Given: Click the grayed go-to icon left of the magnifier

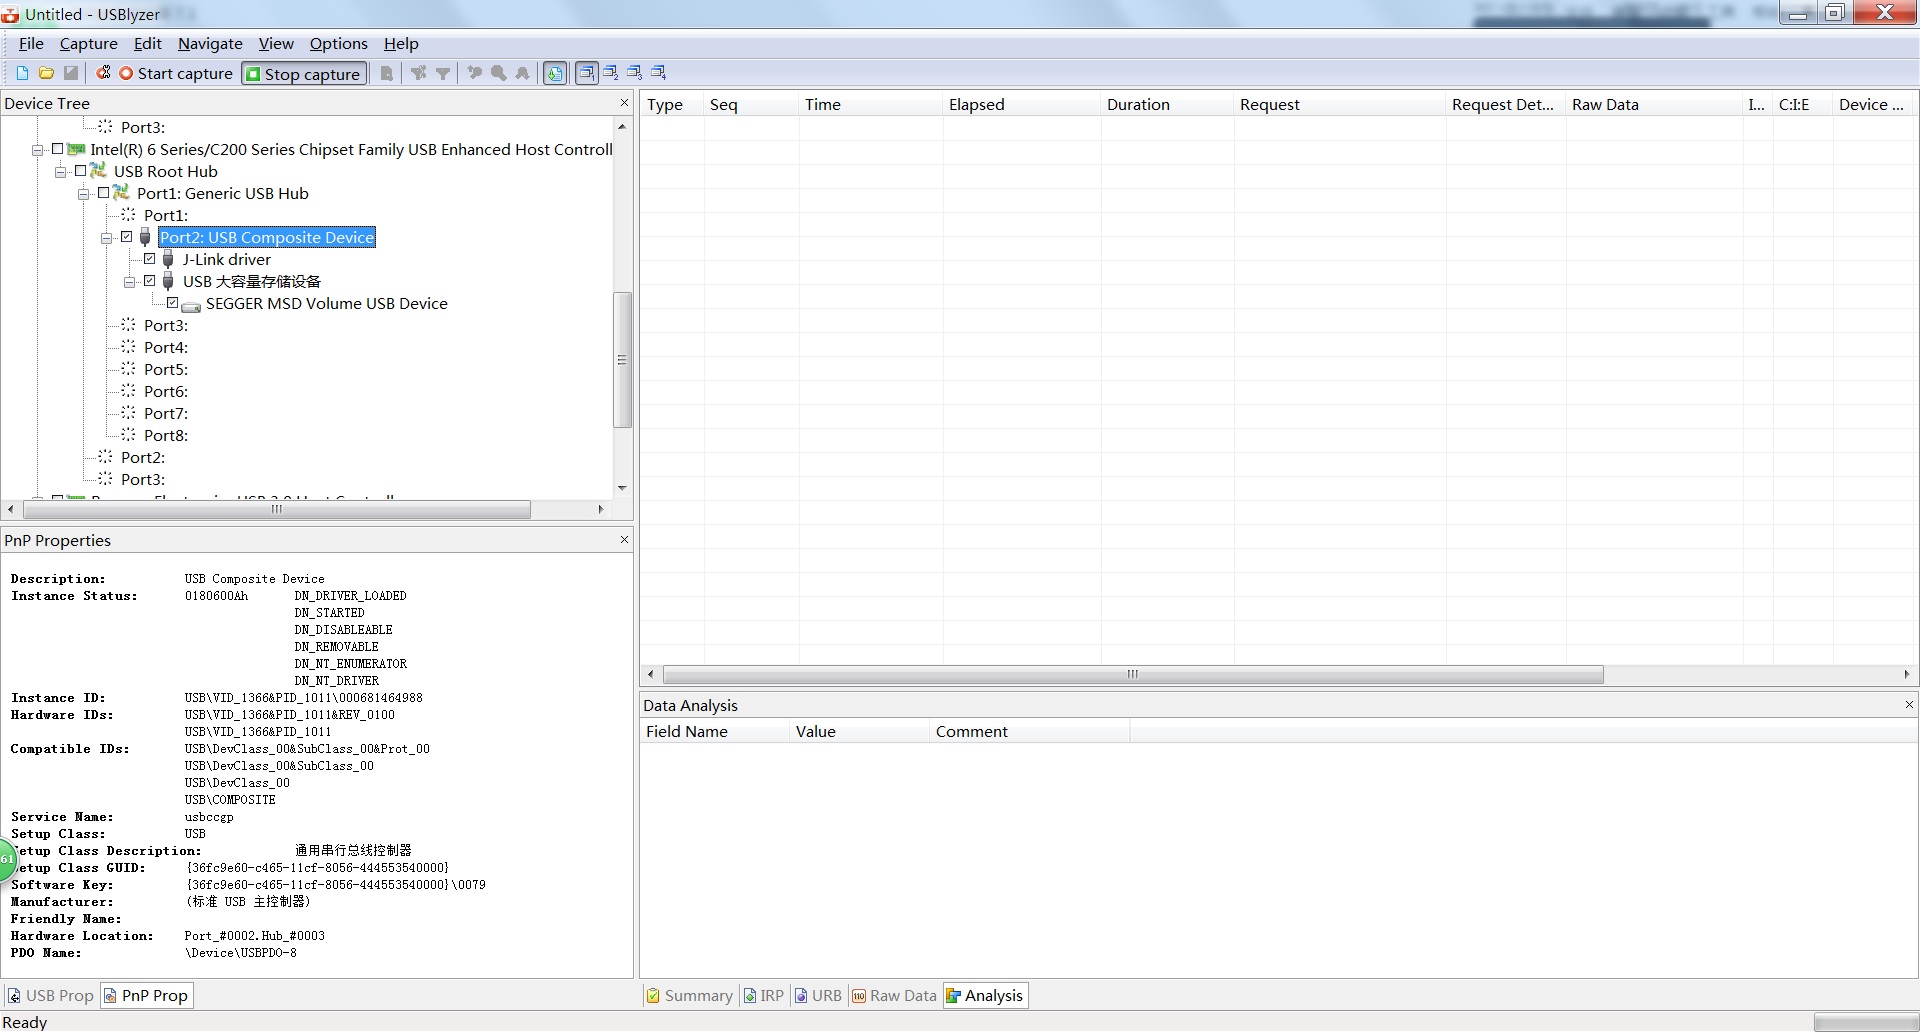Looking at the screenshot, I should [x=474, y=73].
